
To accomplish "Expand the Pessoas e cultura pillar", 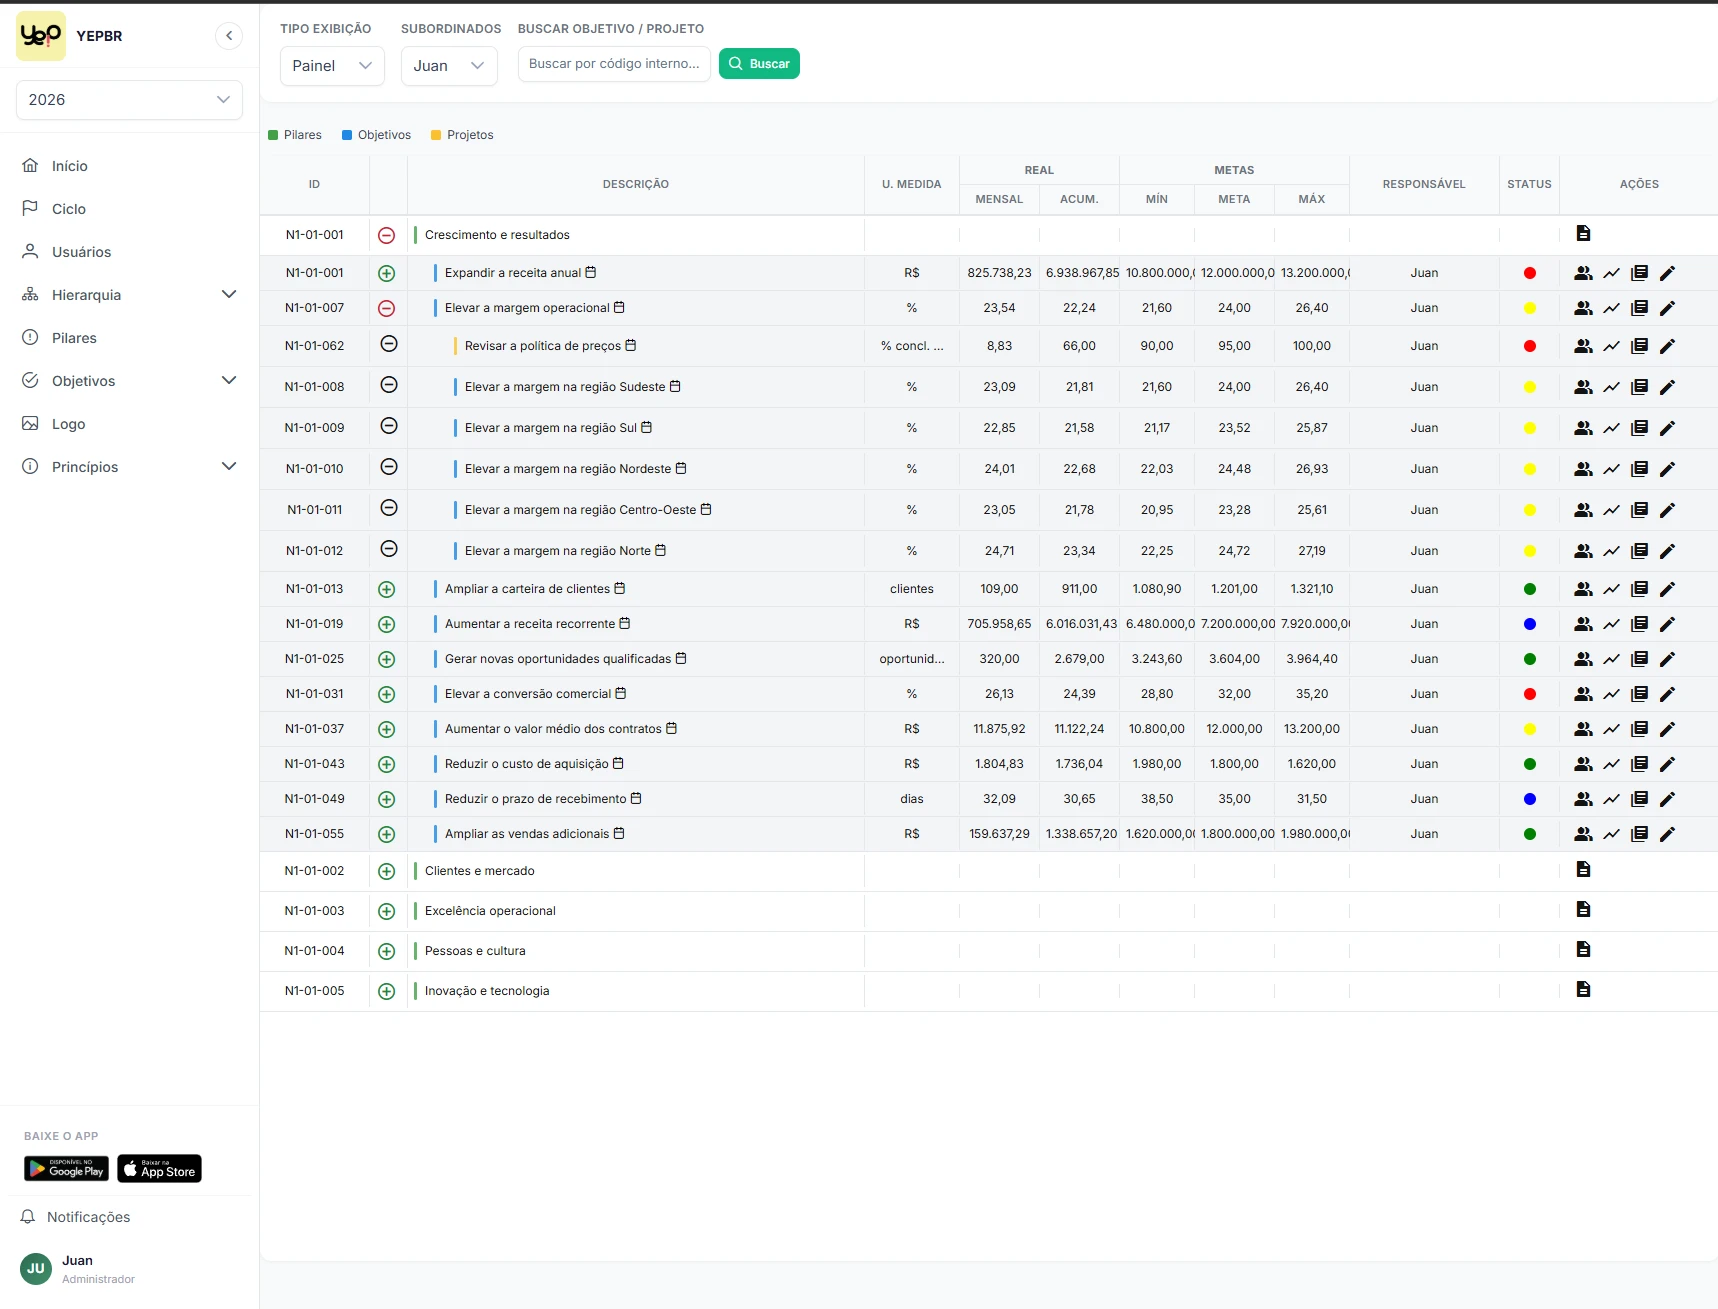I will coord(387,952).
